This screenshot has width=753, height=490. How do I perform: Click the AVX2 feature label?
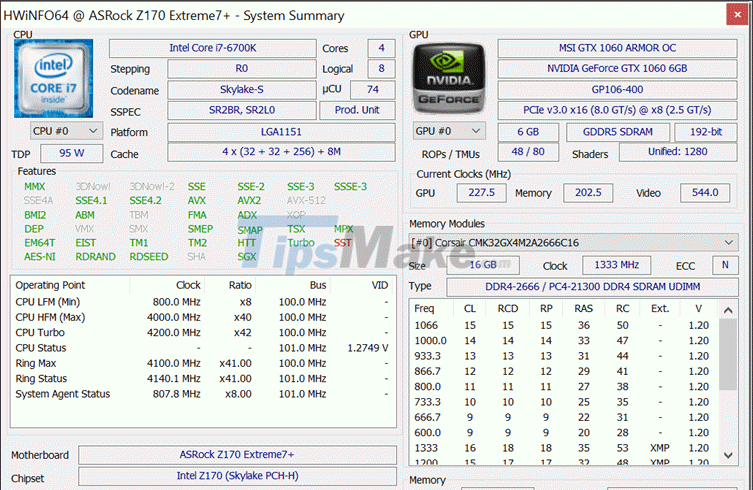(x=249, y=201)
